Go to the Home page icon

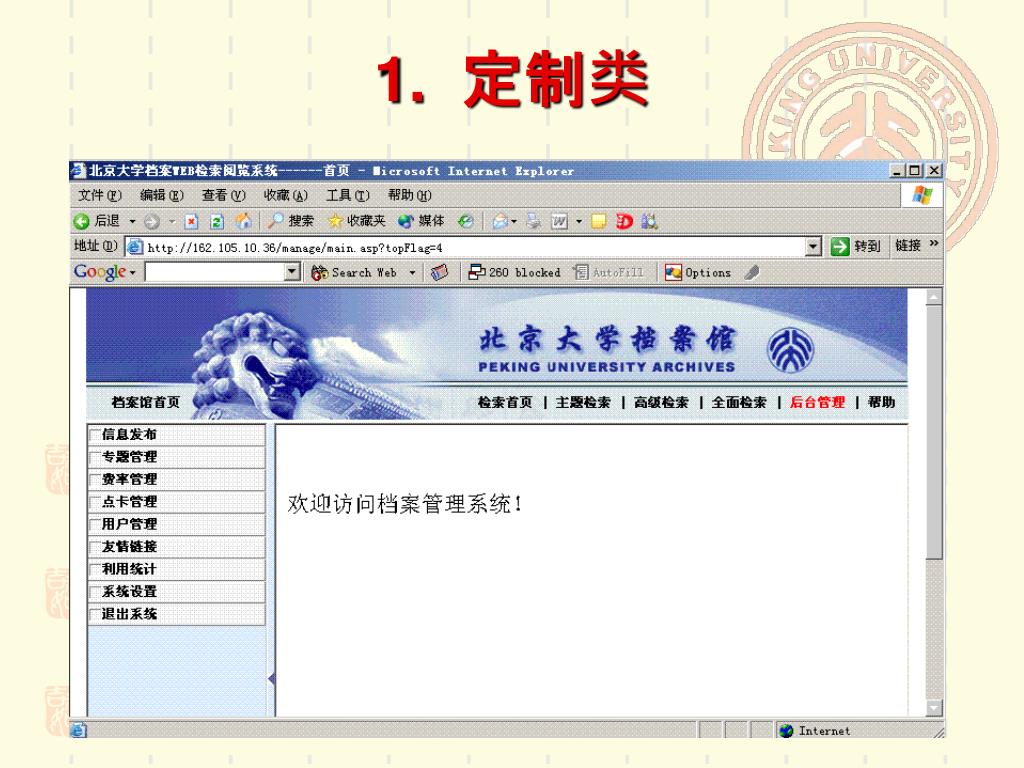point(244,221)
